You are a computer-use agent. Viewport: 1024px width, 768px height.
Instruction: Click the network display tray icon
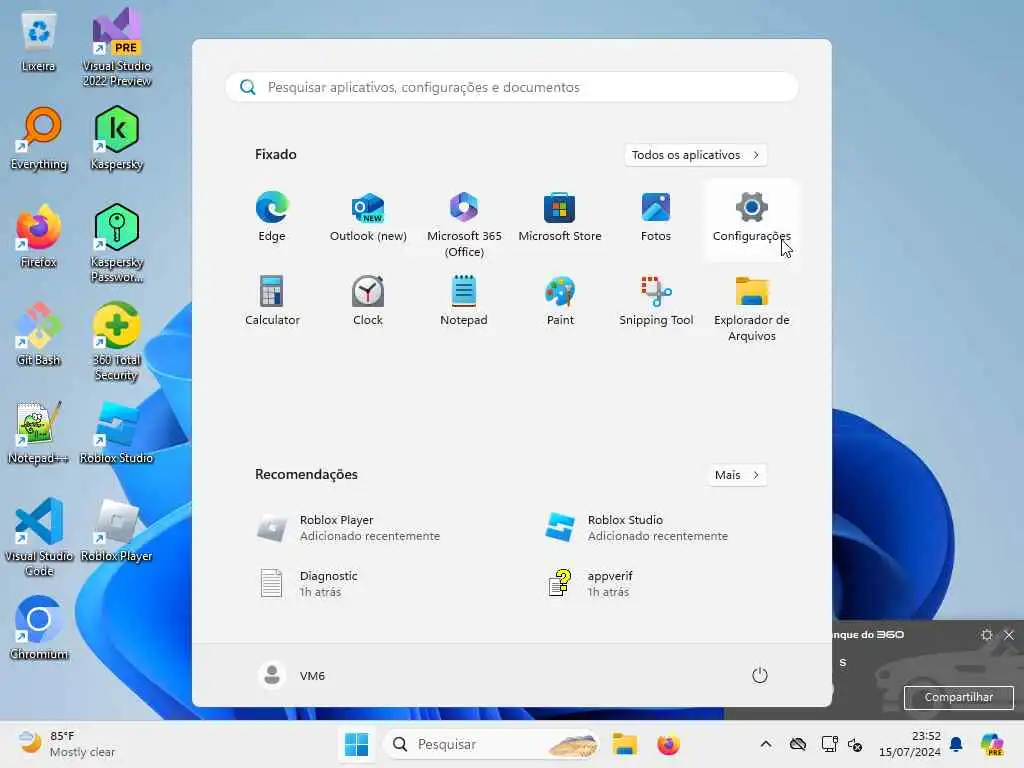(829, 744)
